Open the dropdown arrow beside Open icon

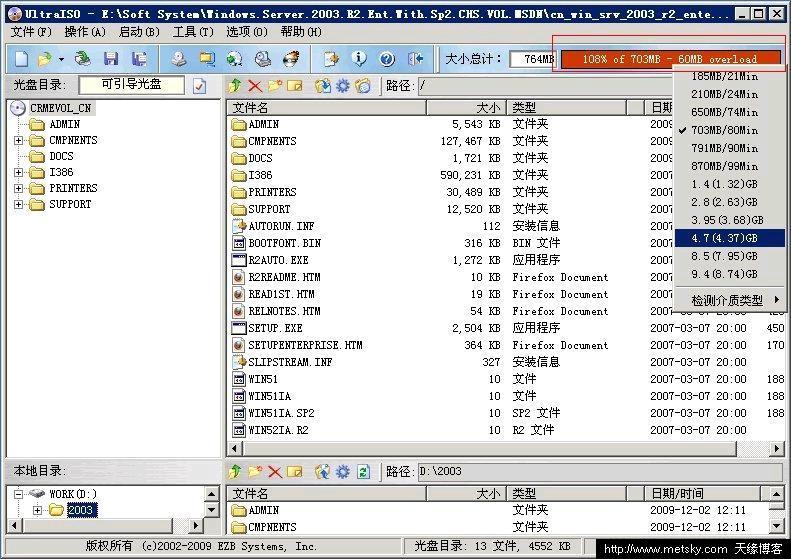[61, 59]
